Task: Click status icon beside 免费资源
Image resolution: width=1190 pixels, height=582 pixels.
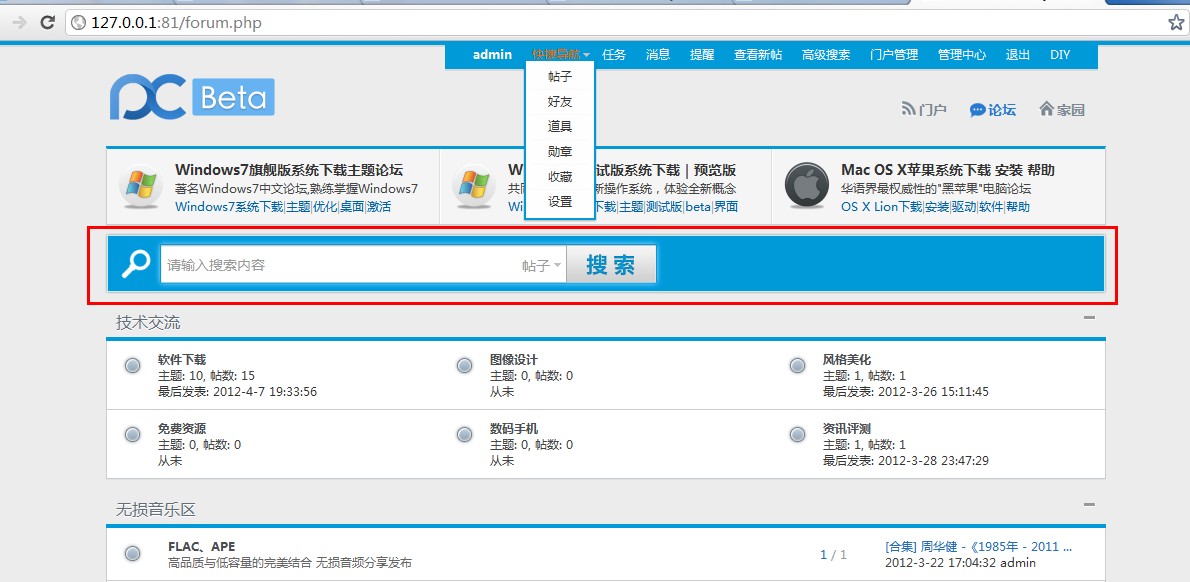Action: click(x=132, y=435)
